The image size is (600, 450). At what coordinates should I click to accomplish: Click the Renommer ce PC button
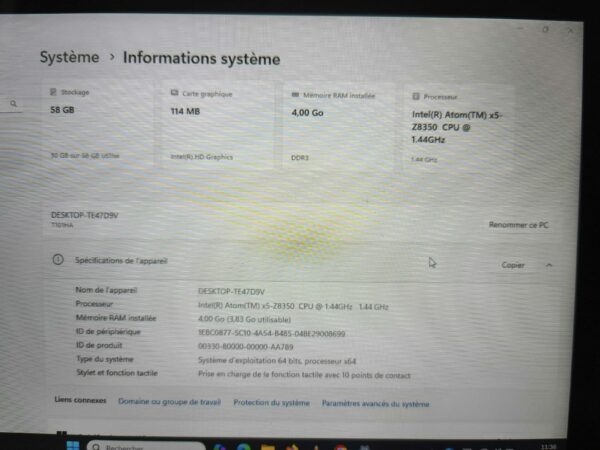[518, 225]
